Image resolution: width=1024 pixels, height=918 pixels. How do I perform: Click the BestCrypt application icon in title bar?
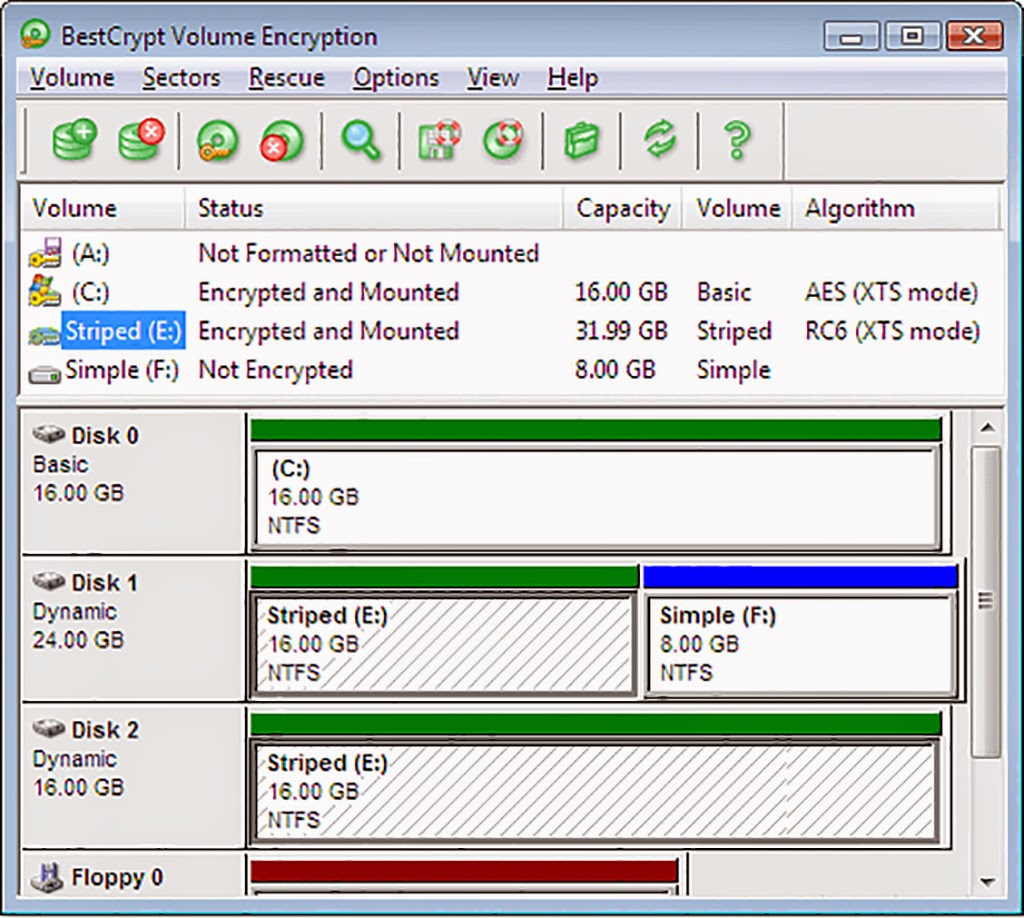(x=35, y=35)
